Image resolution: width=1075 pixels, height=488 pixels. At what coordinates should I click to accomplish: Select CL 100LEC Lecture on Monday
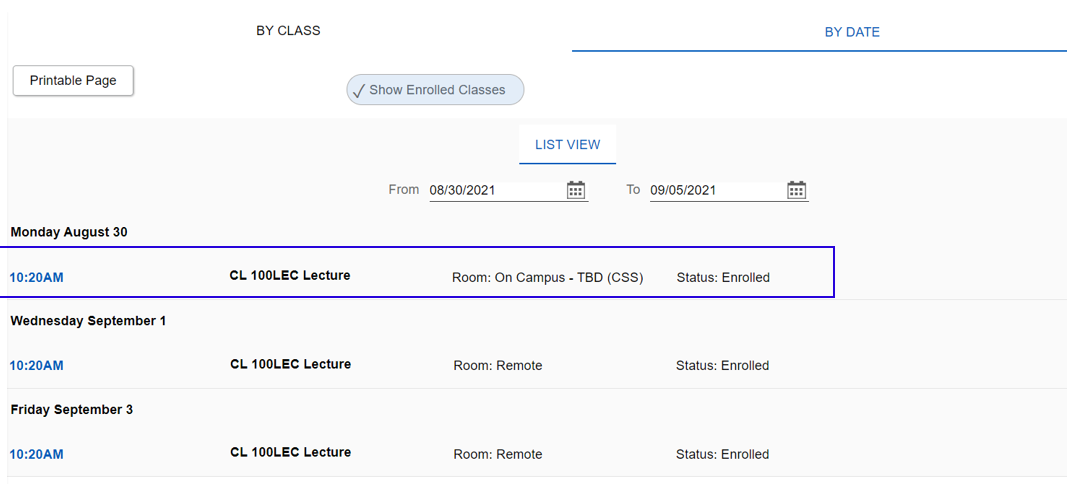290,275
